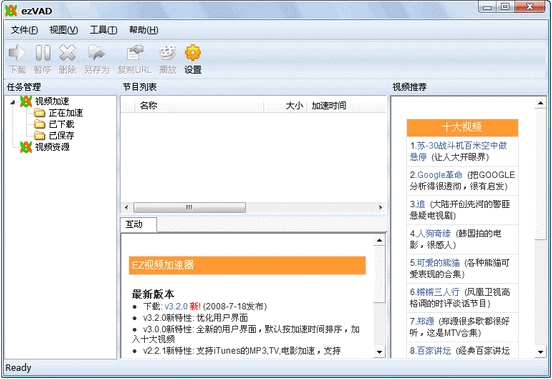552x379 pixels.
Task: Click the 播放 play film-reel icon
Action: [x=168, y=53]
